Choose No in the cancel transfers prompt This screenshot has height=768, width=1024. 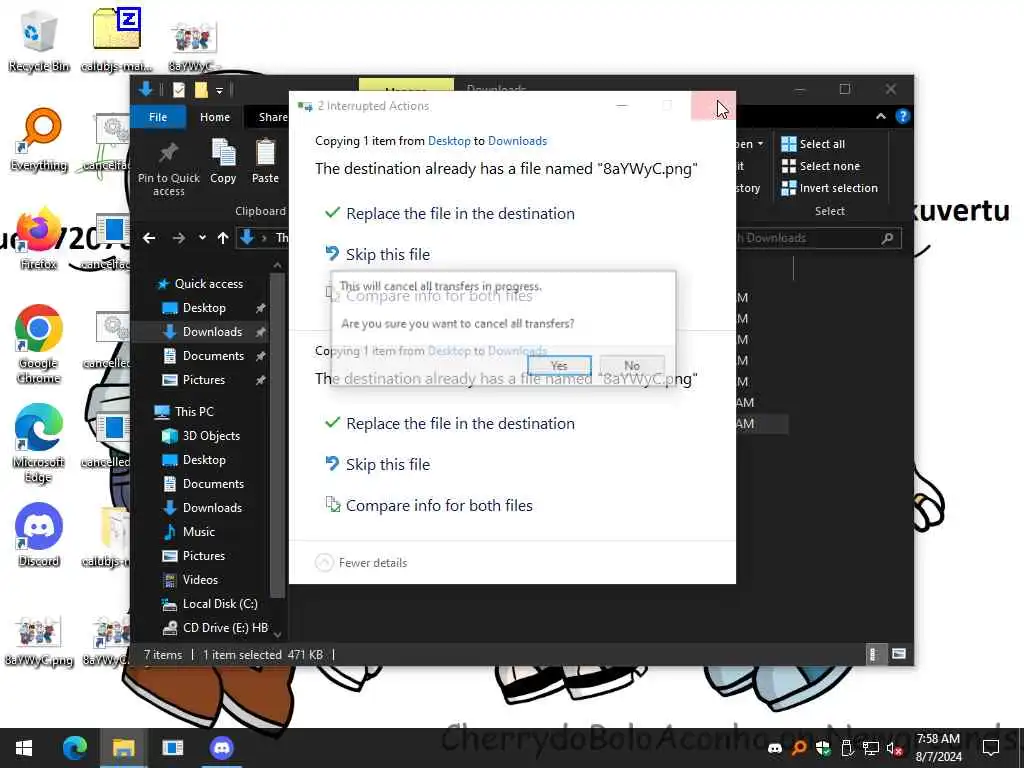[x=632, y=365]
